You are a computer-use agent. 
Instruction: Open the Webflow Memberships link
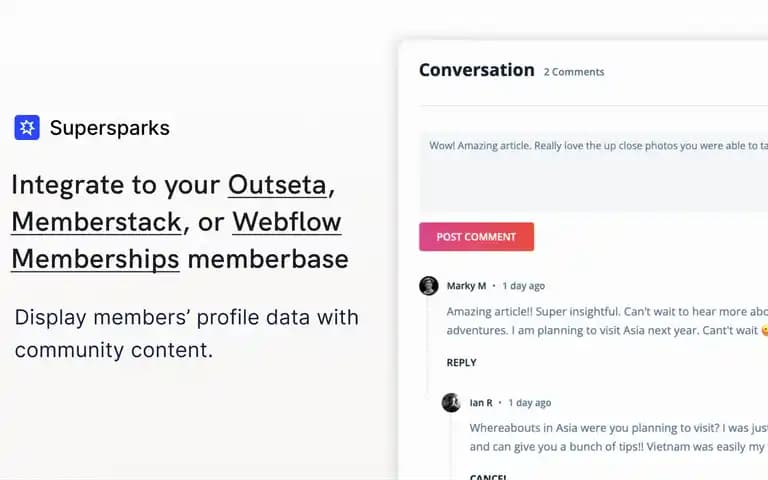point(176,241)
